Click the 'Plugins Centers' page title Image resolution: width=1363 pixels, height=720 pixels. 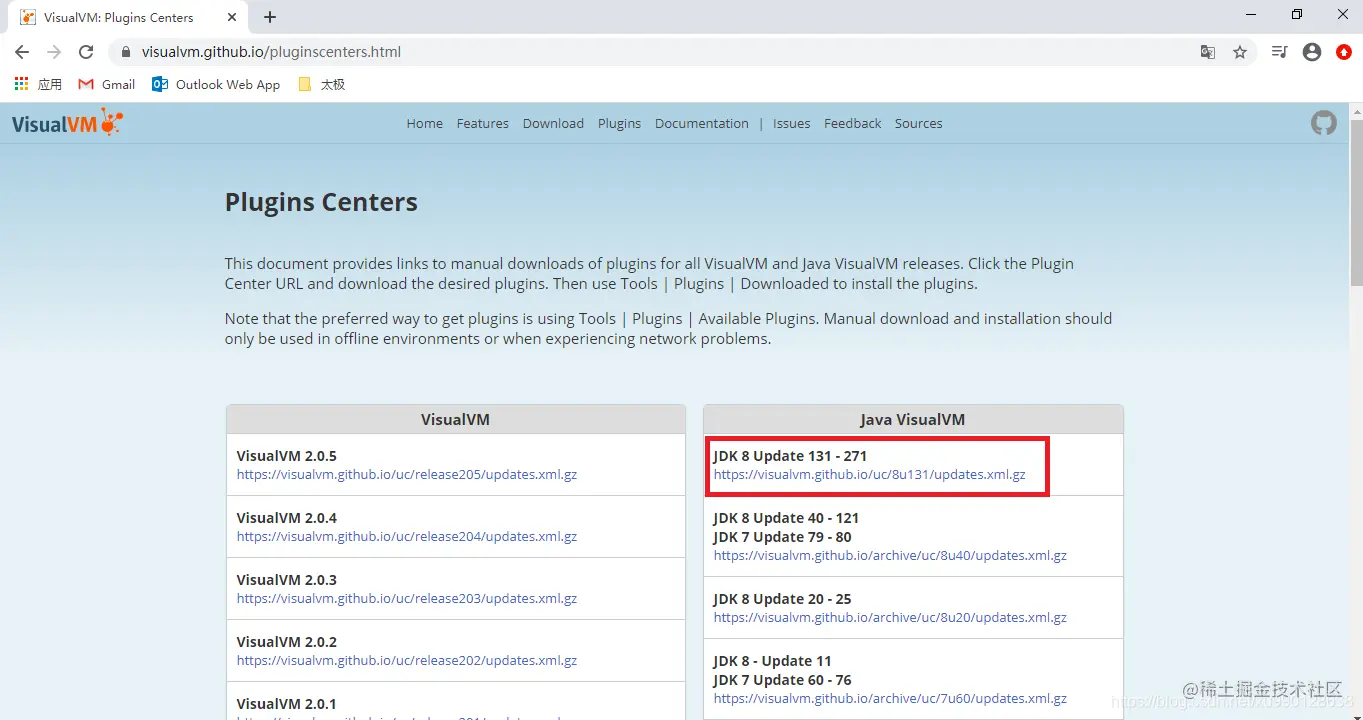click(x=321, y=202)
